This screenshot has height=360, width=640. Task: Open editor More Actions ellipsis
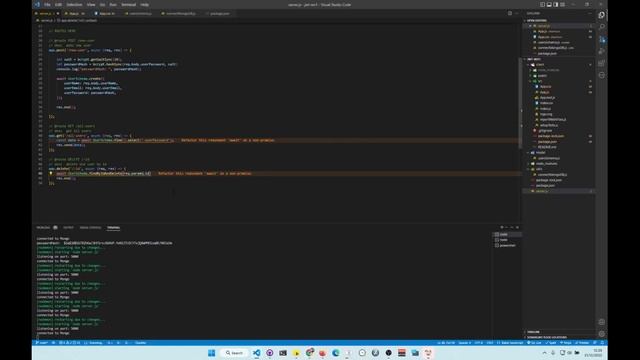[516, 13]
